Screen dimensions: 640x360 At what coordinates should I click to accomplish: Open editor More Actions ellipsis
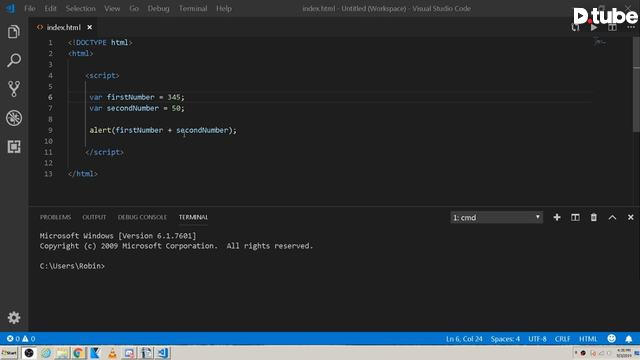(x=631, y=28)
